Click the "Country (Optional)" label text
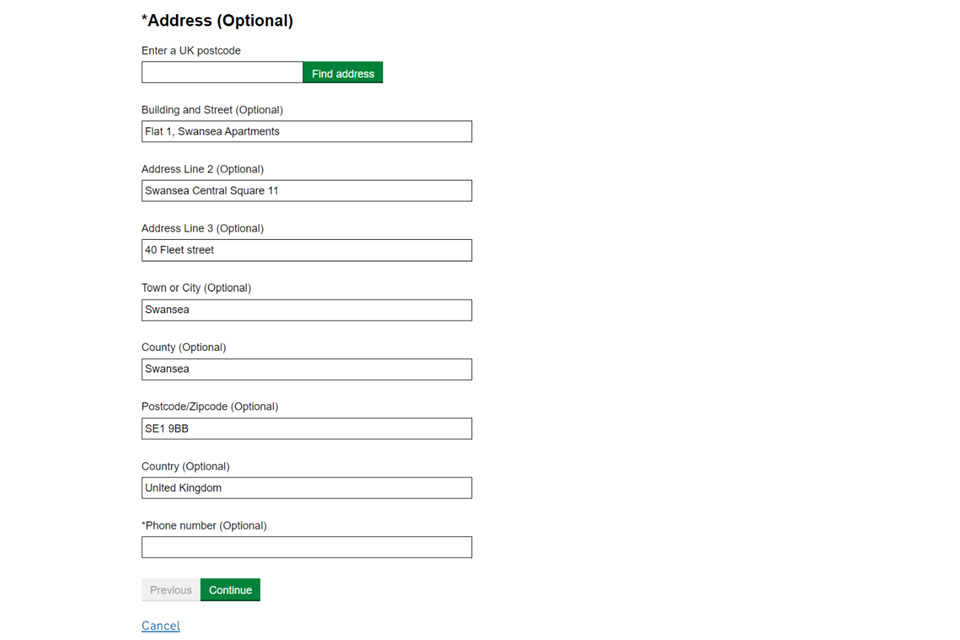Screen dimensions: 960x640 pyautogui.click(x=185, y=466)
